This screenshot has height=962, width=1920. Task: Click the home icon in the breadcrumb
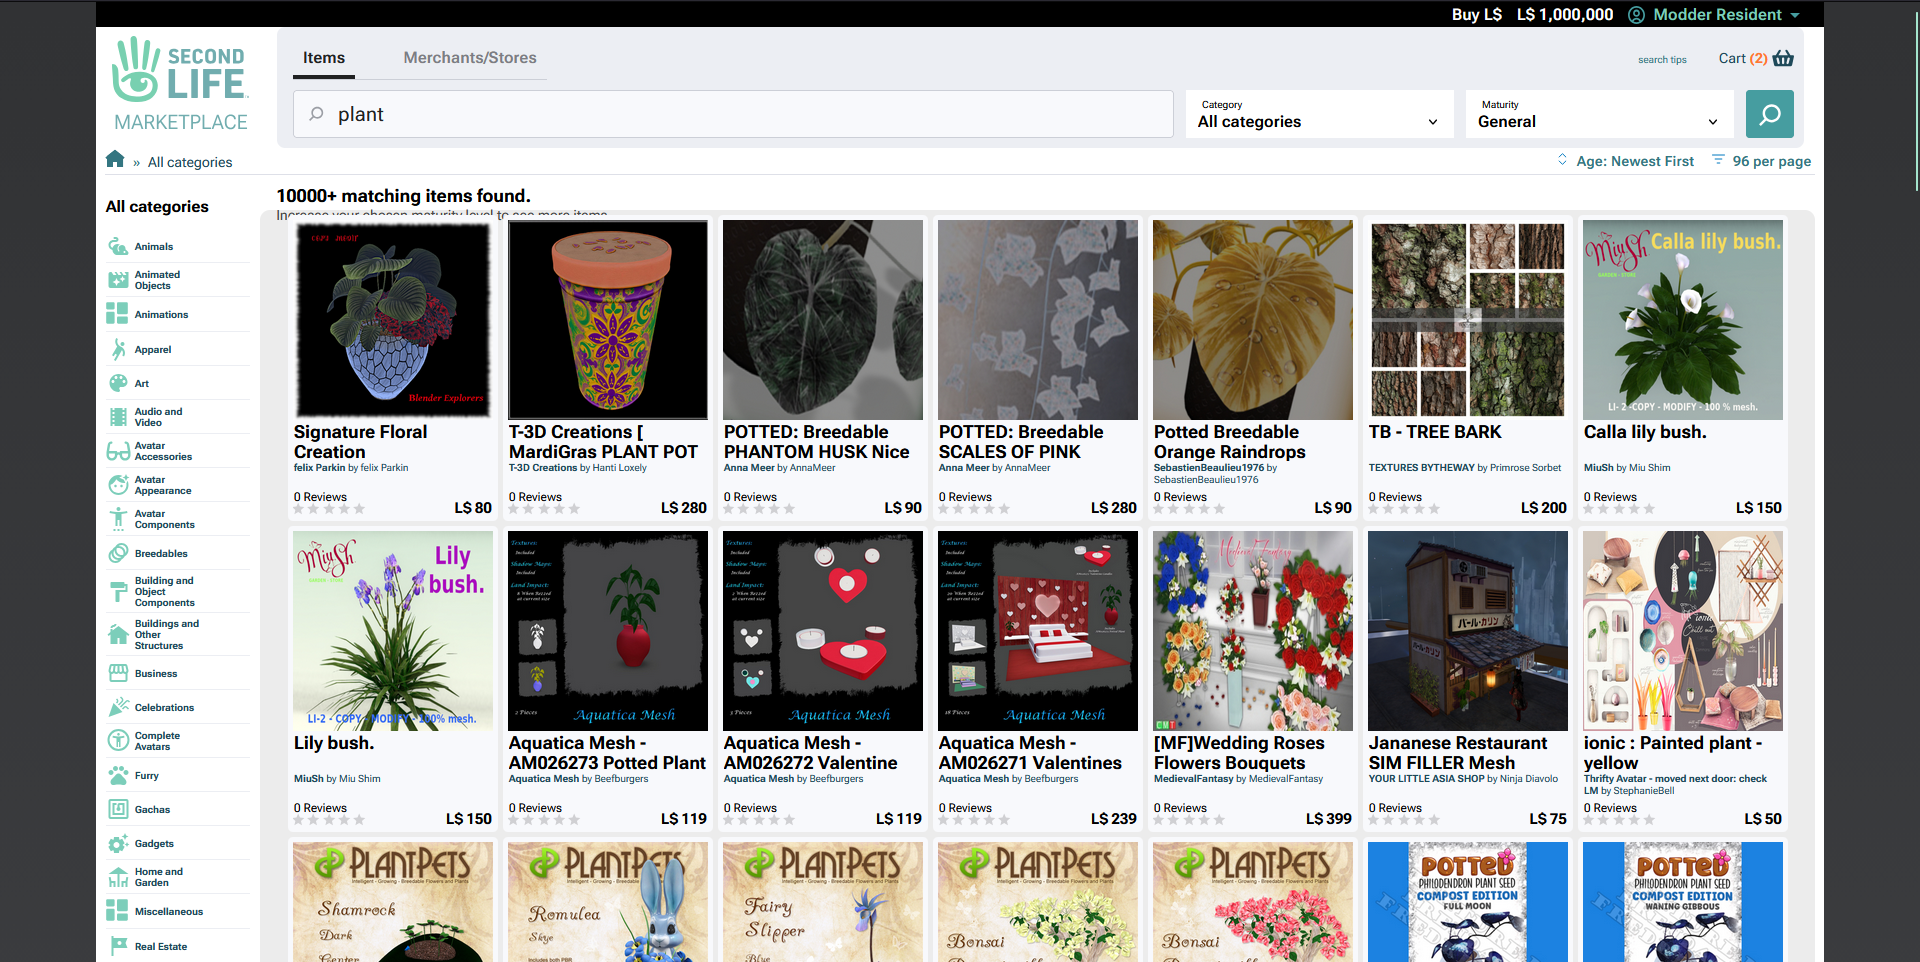(x=115, y=158)
